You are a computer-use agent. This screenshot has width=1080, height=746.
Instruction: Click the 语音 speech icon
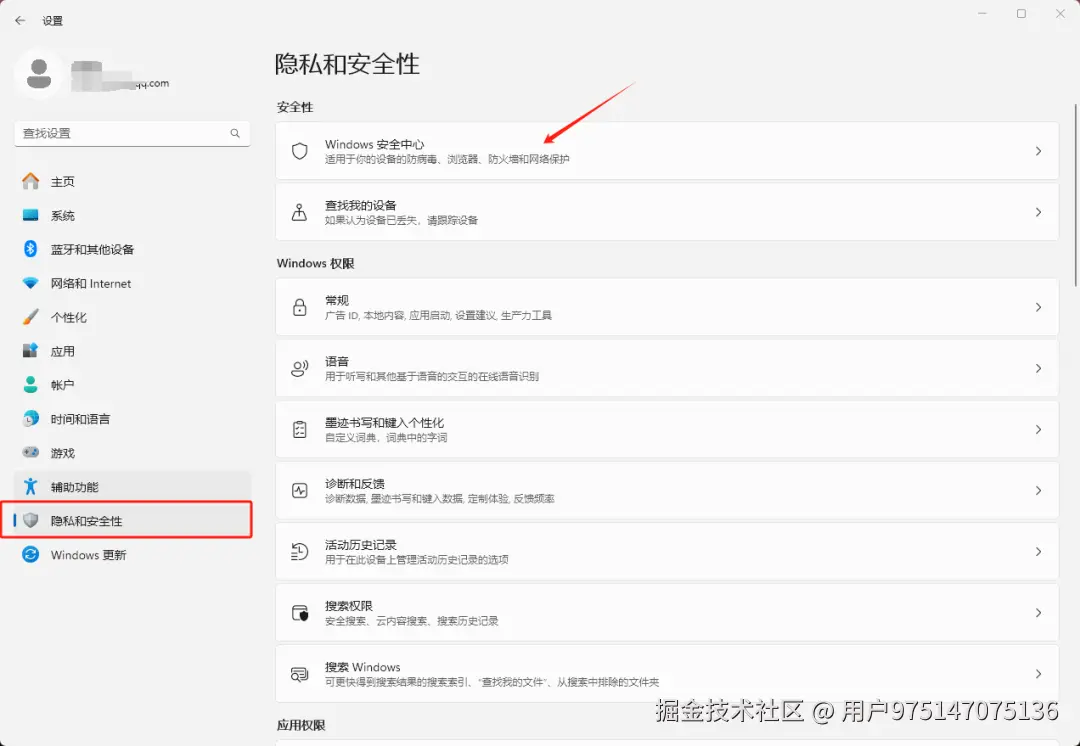pyautogui.click(x=300, y=368)
